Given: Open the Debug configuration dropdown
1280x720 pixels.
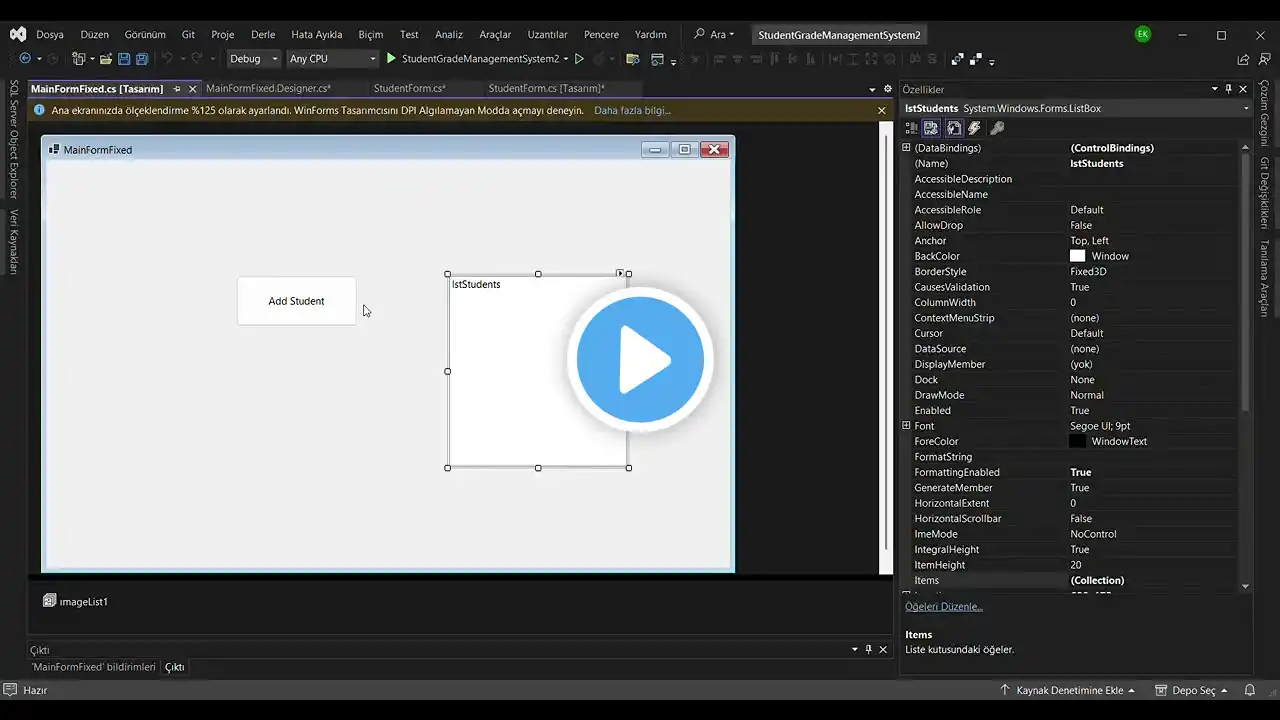Looking at the screenshot, I should point(253,59).
